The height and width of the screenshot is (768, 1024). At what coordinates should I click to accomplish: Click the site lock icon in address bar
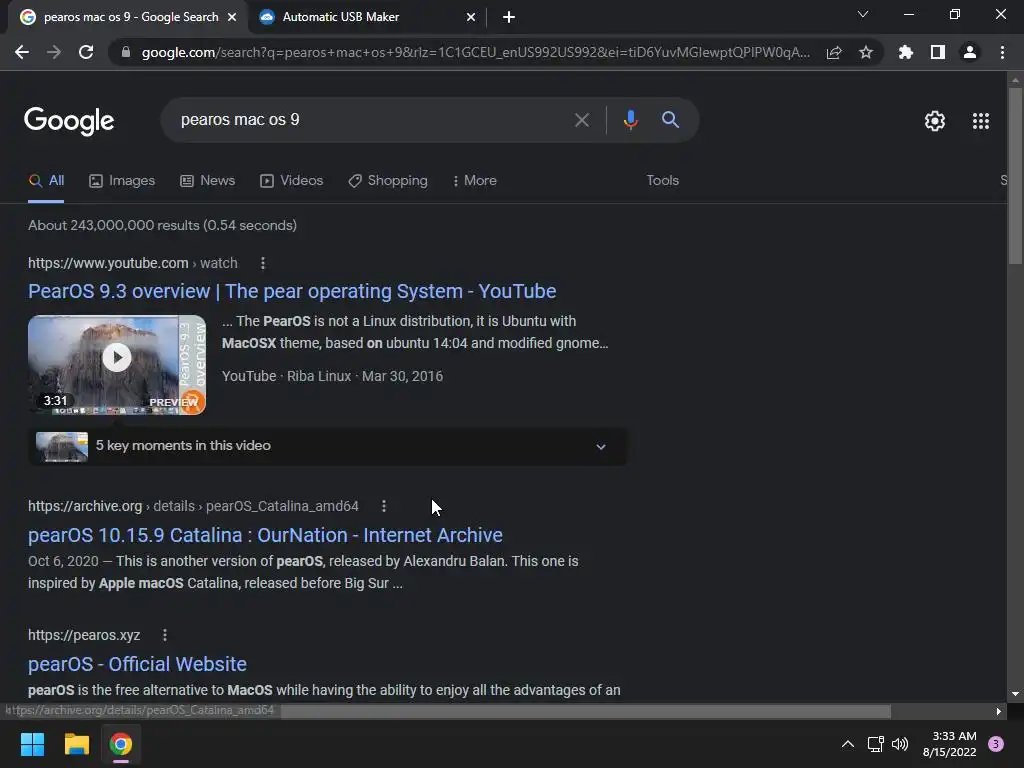click(x=126, y=52)
